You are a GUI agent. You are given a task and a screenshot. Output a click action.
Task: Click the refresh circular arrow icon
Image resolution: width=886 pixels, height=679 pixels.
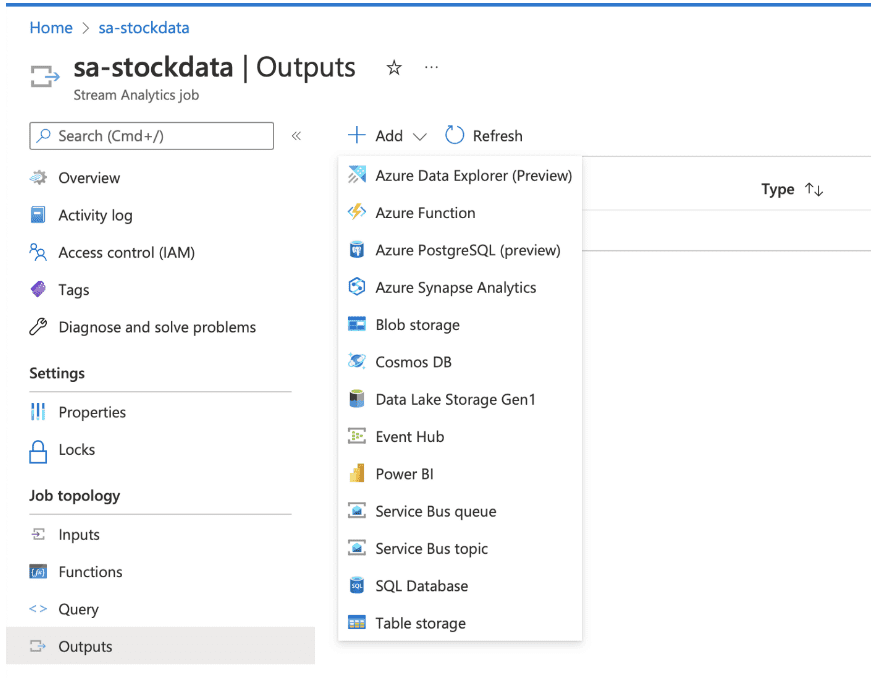pos(454,135)
